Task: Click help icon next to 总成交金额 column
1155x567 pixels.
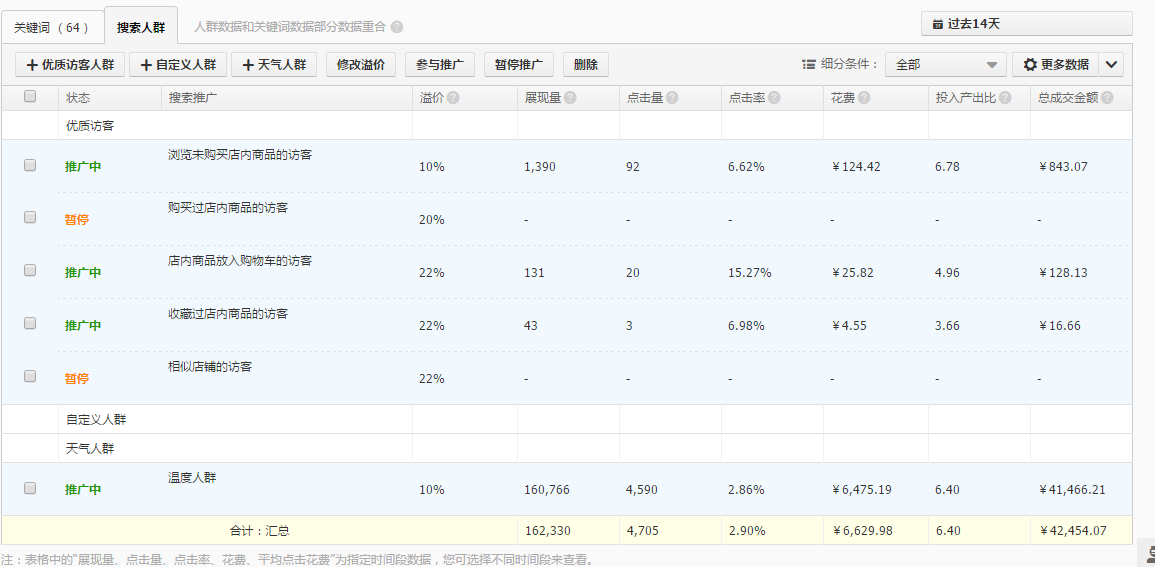Action: tap(1107, 98)
